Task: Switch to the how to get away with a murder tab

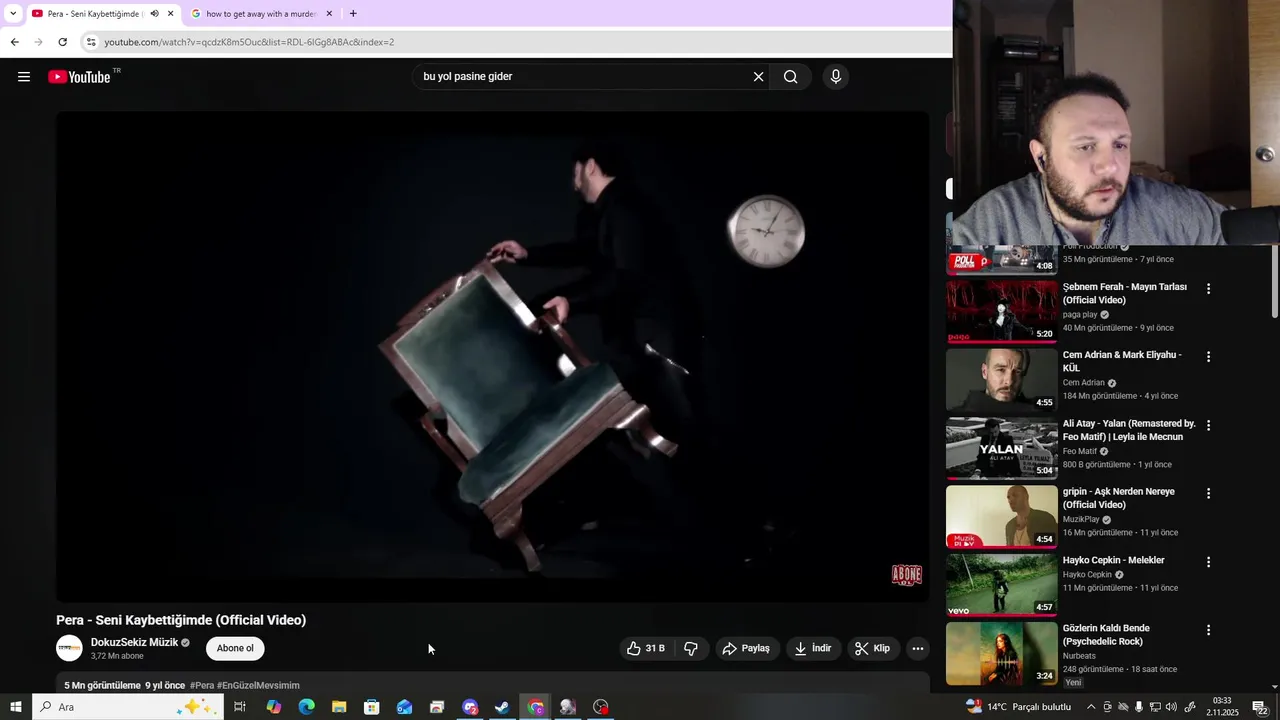Action: point(260,14)
